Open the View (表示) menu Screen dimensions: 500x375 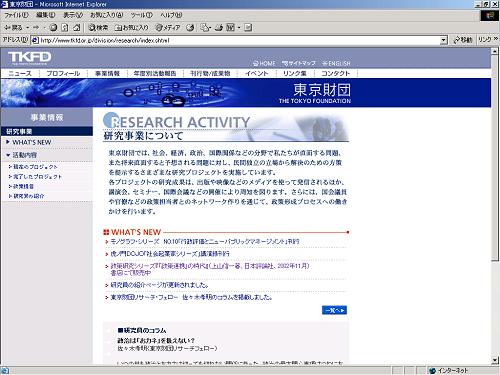[73, 15]
